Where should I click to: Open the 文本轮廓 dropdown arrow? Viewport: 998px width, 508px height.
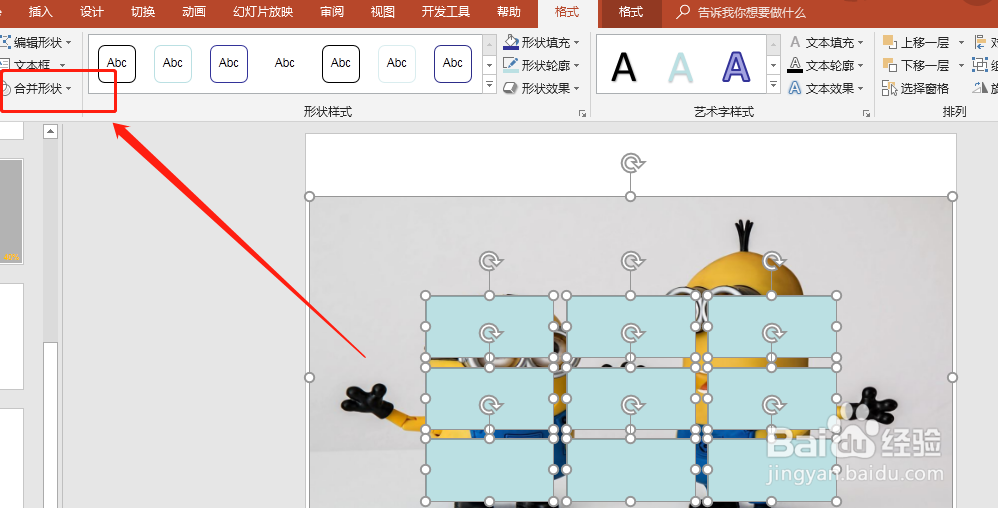[x=861, y=66]
